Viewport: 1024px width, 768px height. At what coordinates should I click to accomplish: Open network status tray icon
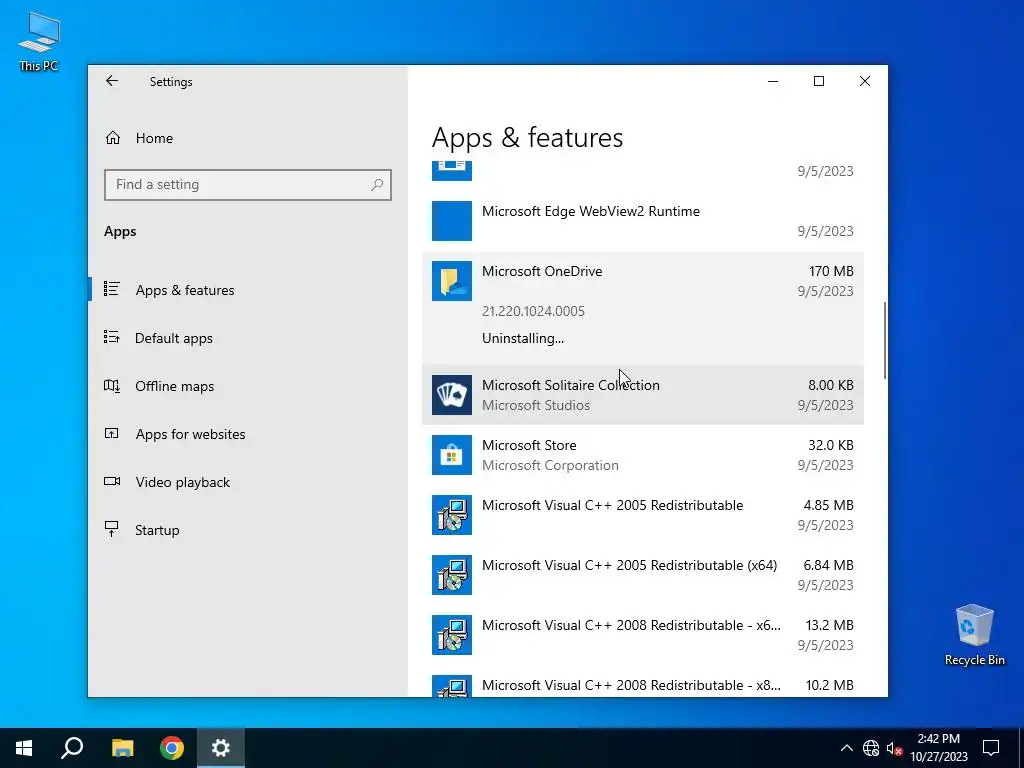(871, 748)
